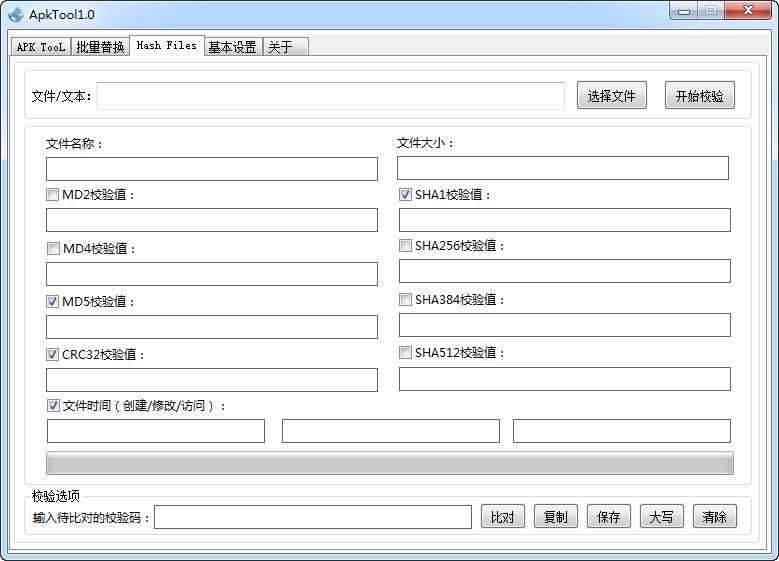This screenshot has height=561, width=779.
Task: Go to the 关于 tab
Action: (286, 47)
